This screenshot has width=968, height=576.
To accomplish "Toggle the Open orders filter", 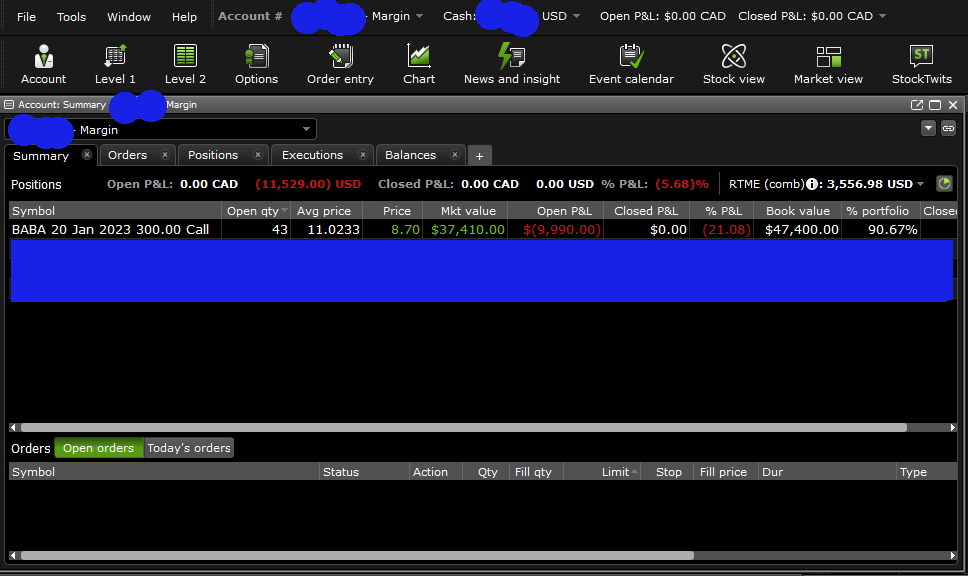I will click(x=98, y=448).
